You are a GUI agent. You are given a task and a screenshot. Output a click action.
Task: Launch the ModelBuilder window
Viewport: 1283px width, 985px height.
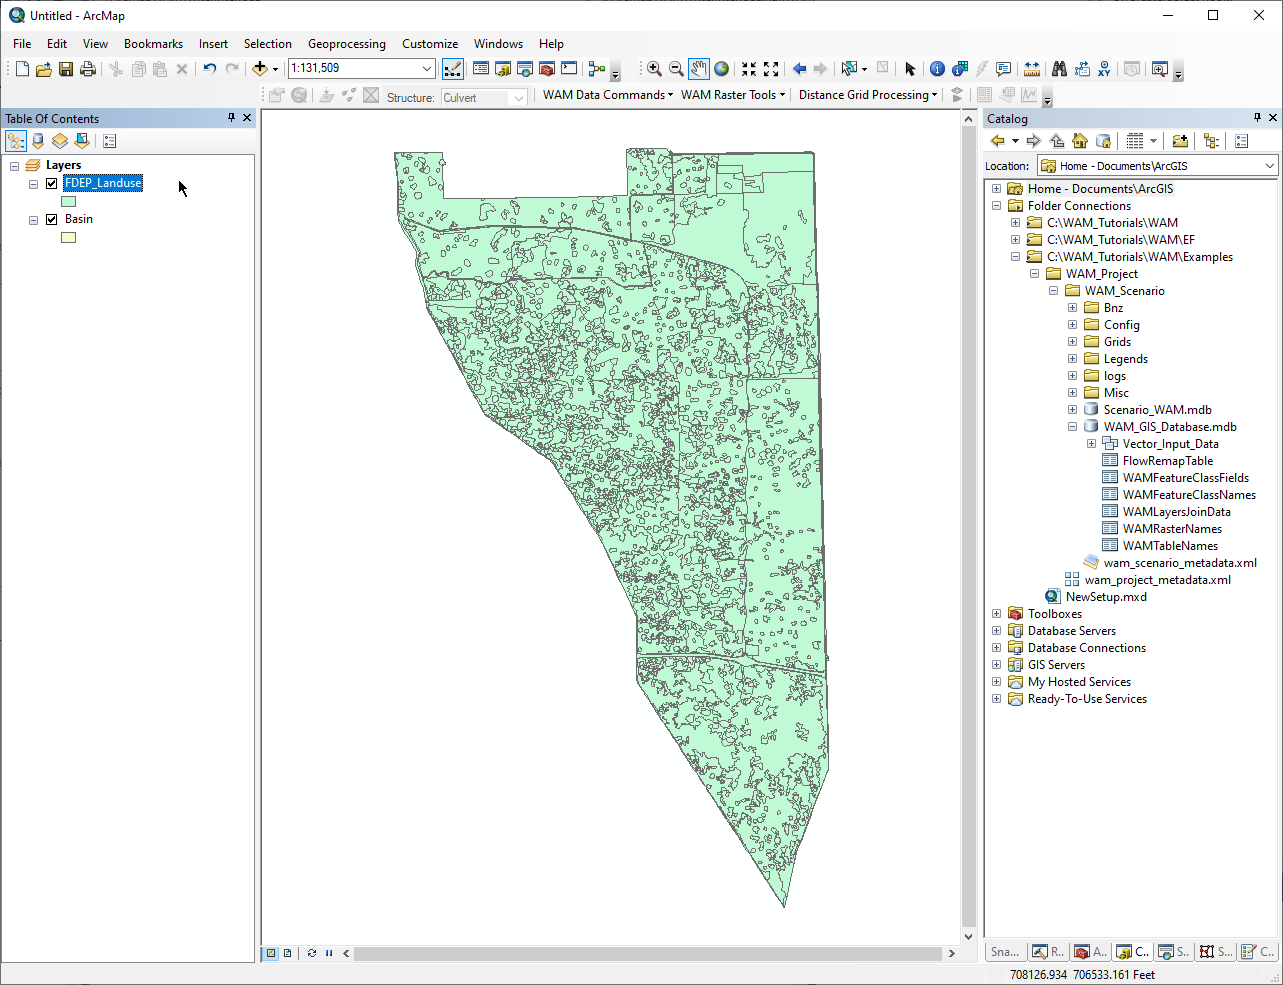coord(597,69)
